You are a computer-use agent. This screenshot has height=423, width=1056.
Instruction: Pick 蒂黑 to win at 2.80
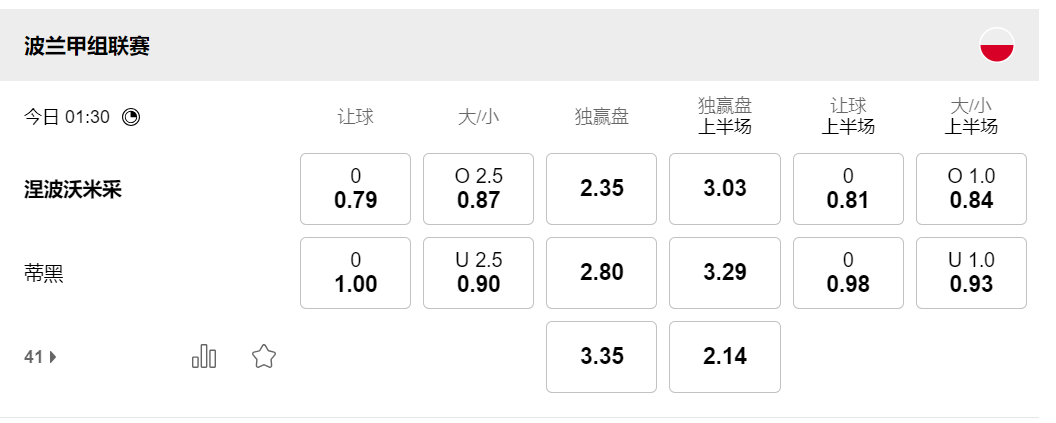[x=602, y=273]
